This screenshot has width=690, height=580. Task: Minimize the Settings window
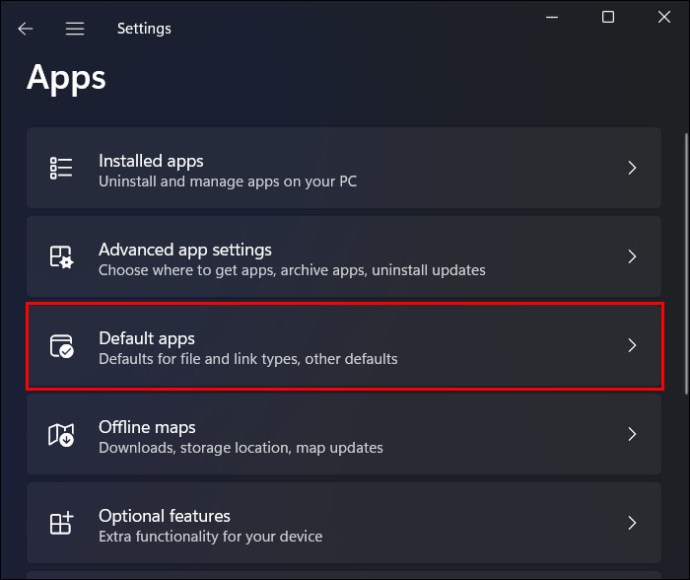[552, 17]
